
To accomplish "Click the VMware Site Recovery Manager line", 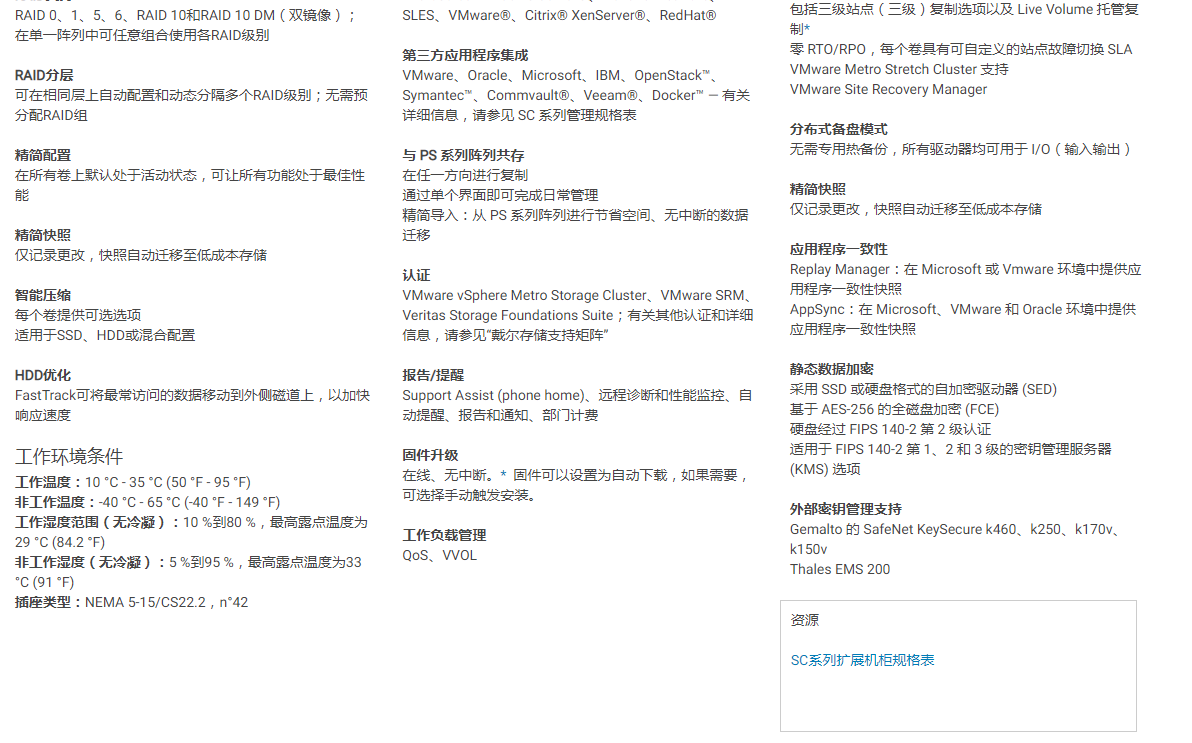I will pos(889,89).
